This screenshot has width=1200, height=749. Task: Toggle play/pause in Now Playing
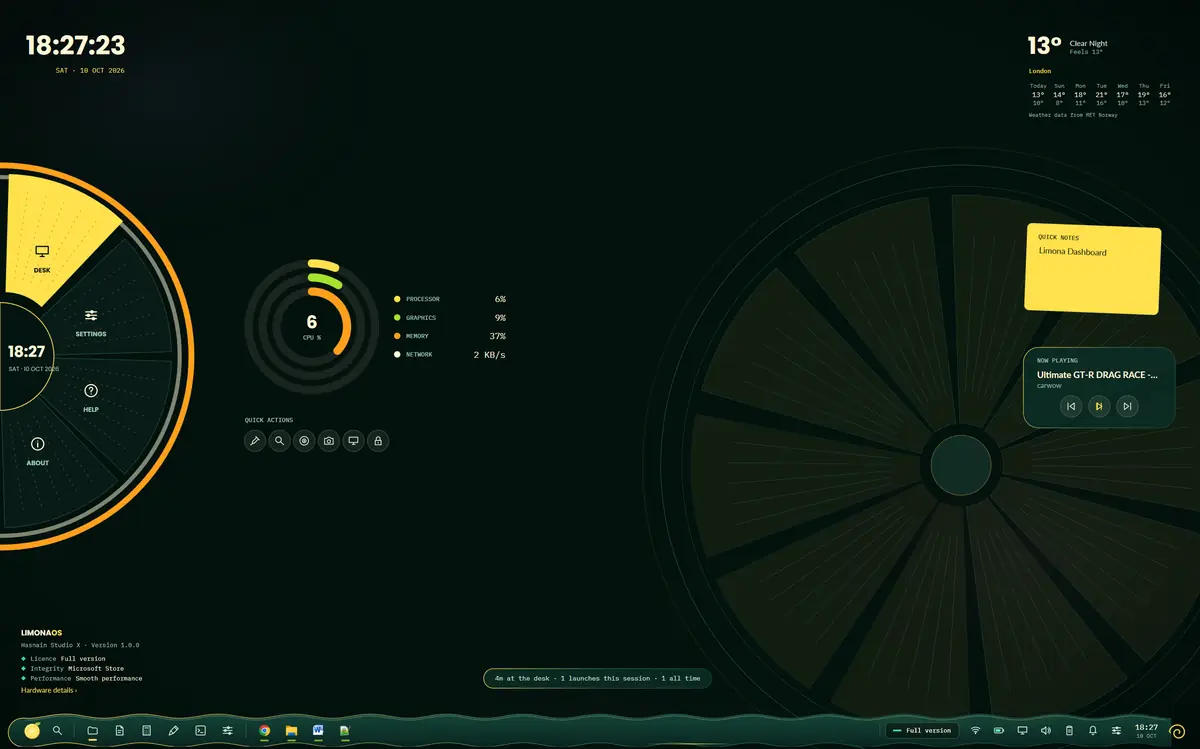(x=1099, y=406)
